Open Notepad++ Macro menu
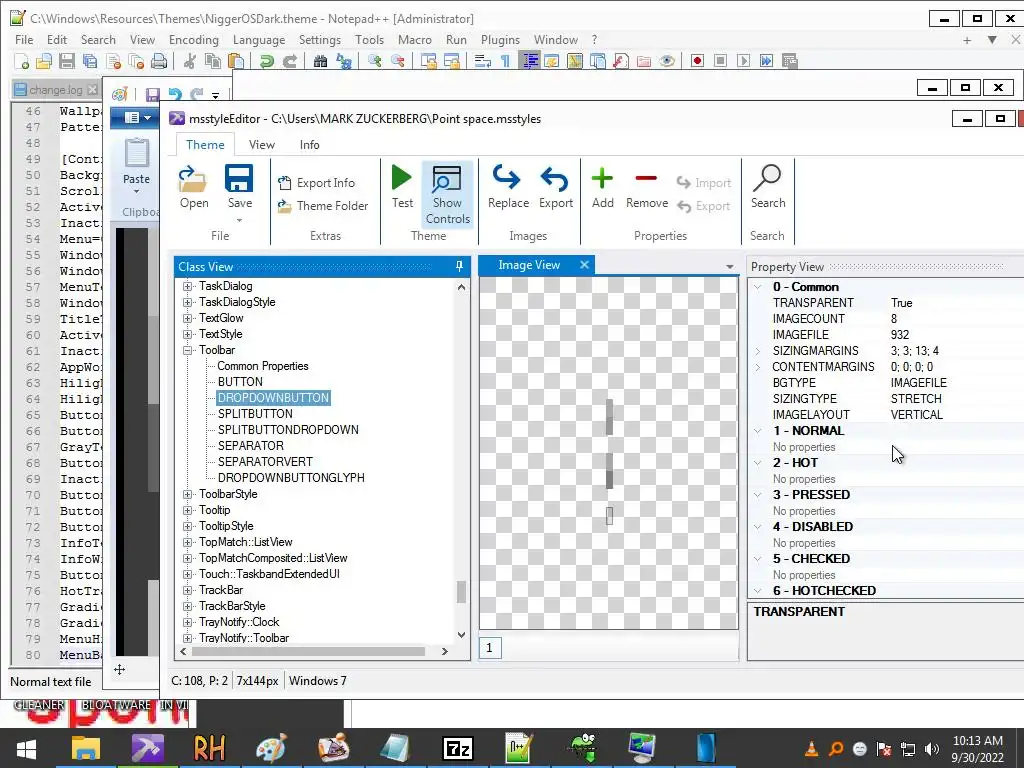 pyautogui.click(x=415, y=40)
